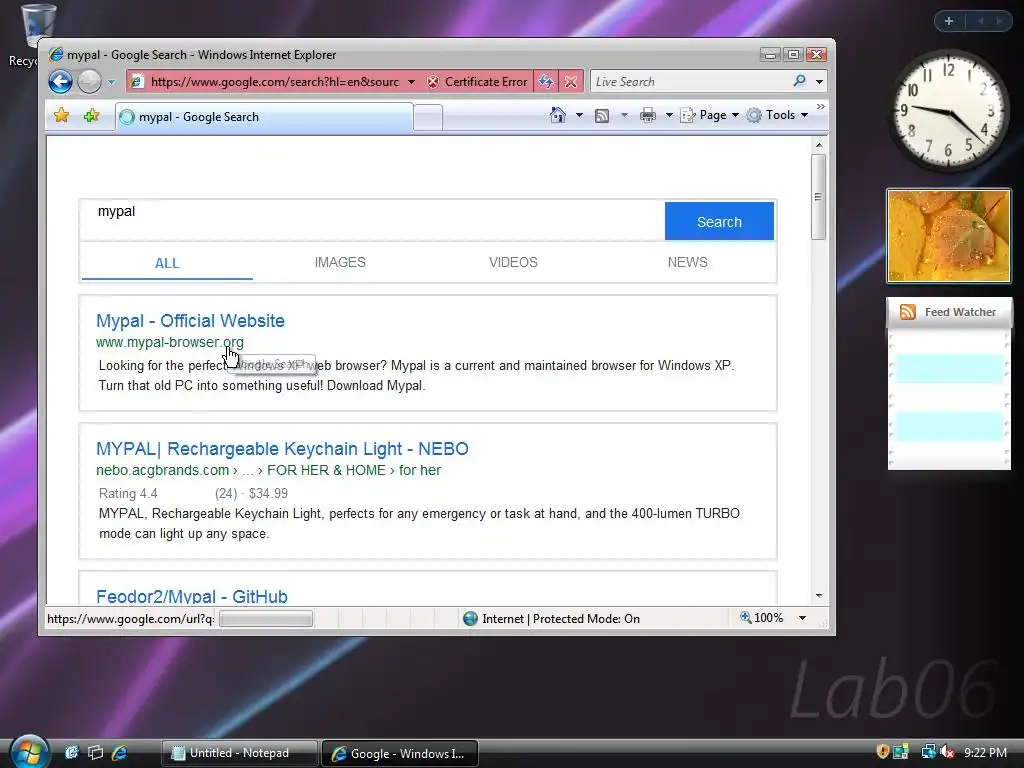Click the network connection tray icon

[927, 752]
